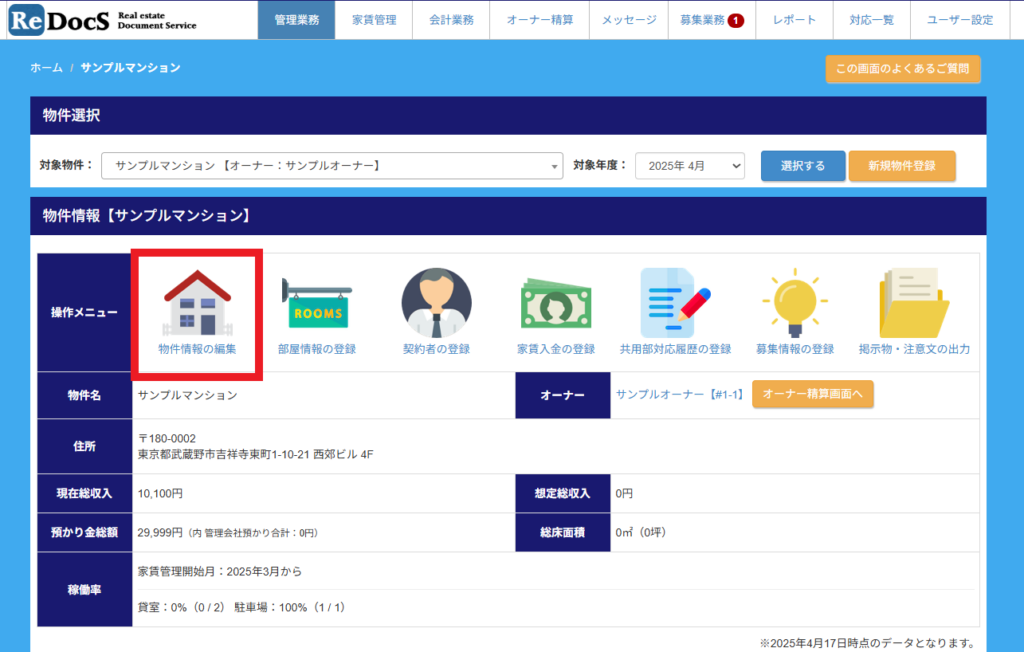
Task: Switch to the 家賃管理 tab
Action: tap(374, 20)
